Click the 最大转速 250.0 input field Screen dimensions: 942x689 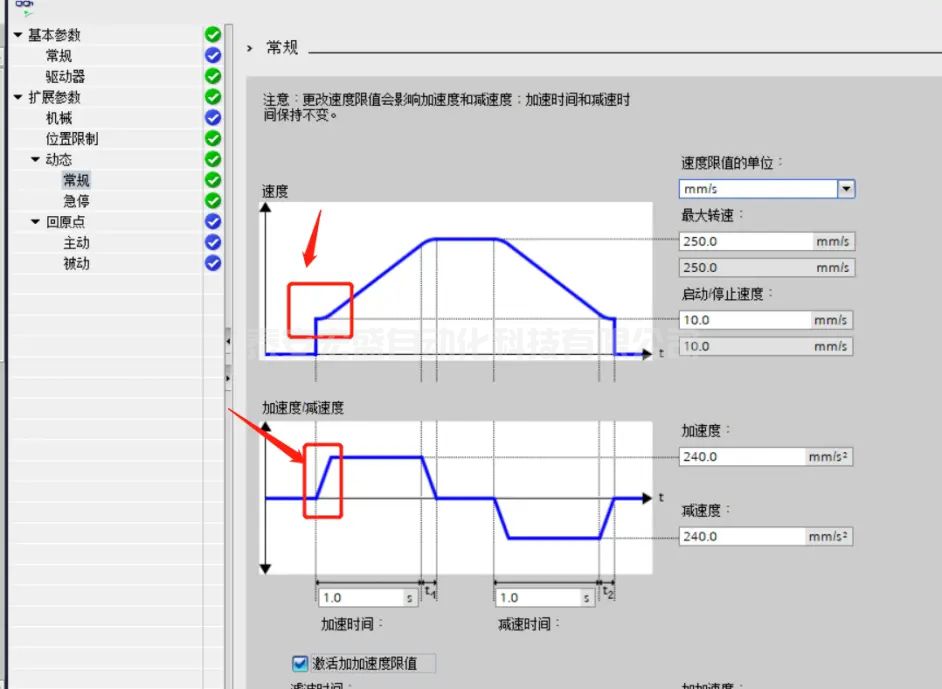744,241
